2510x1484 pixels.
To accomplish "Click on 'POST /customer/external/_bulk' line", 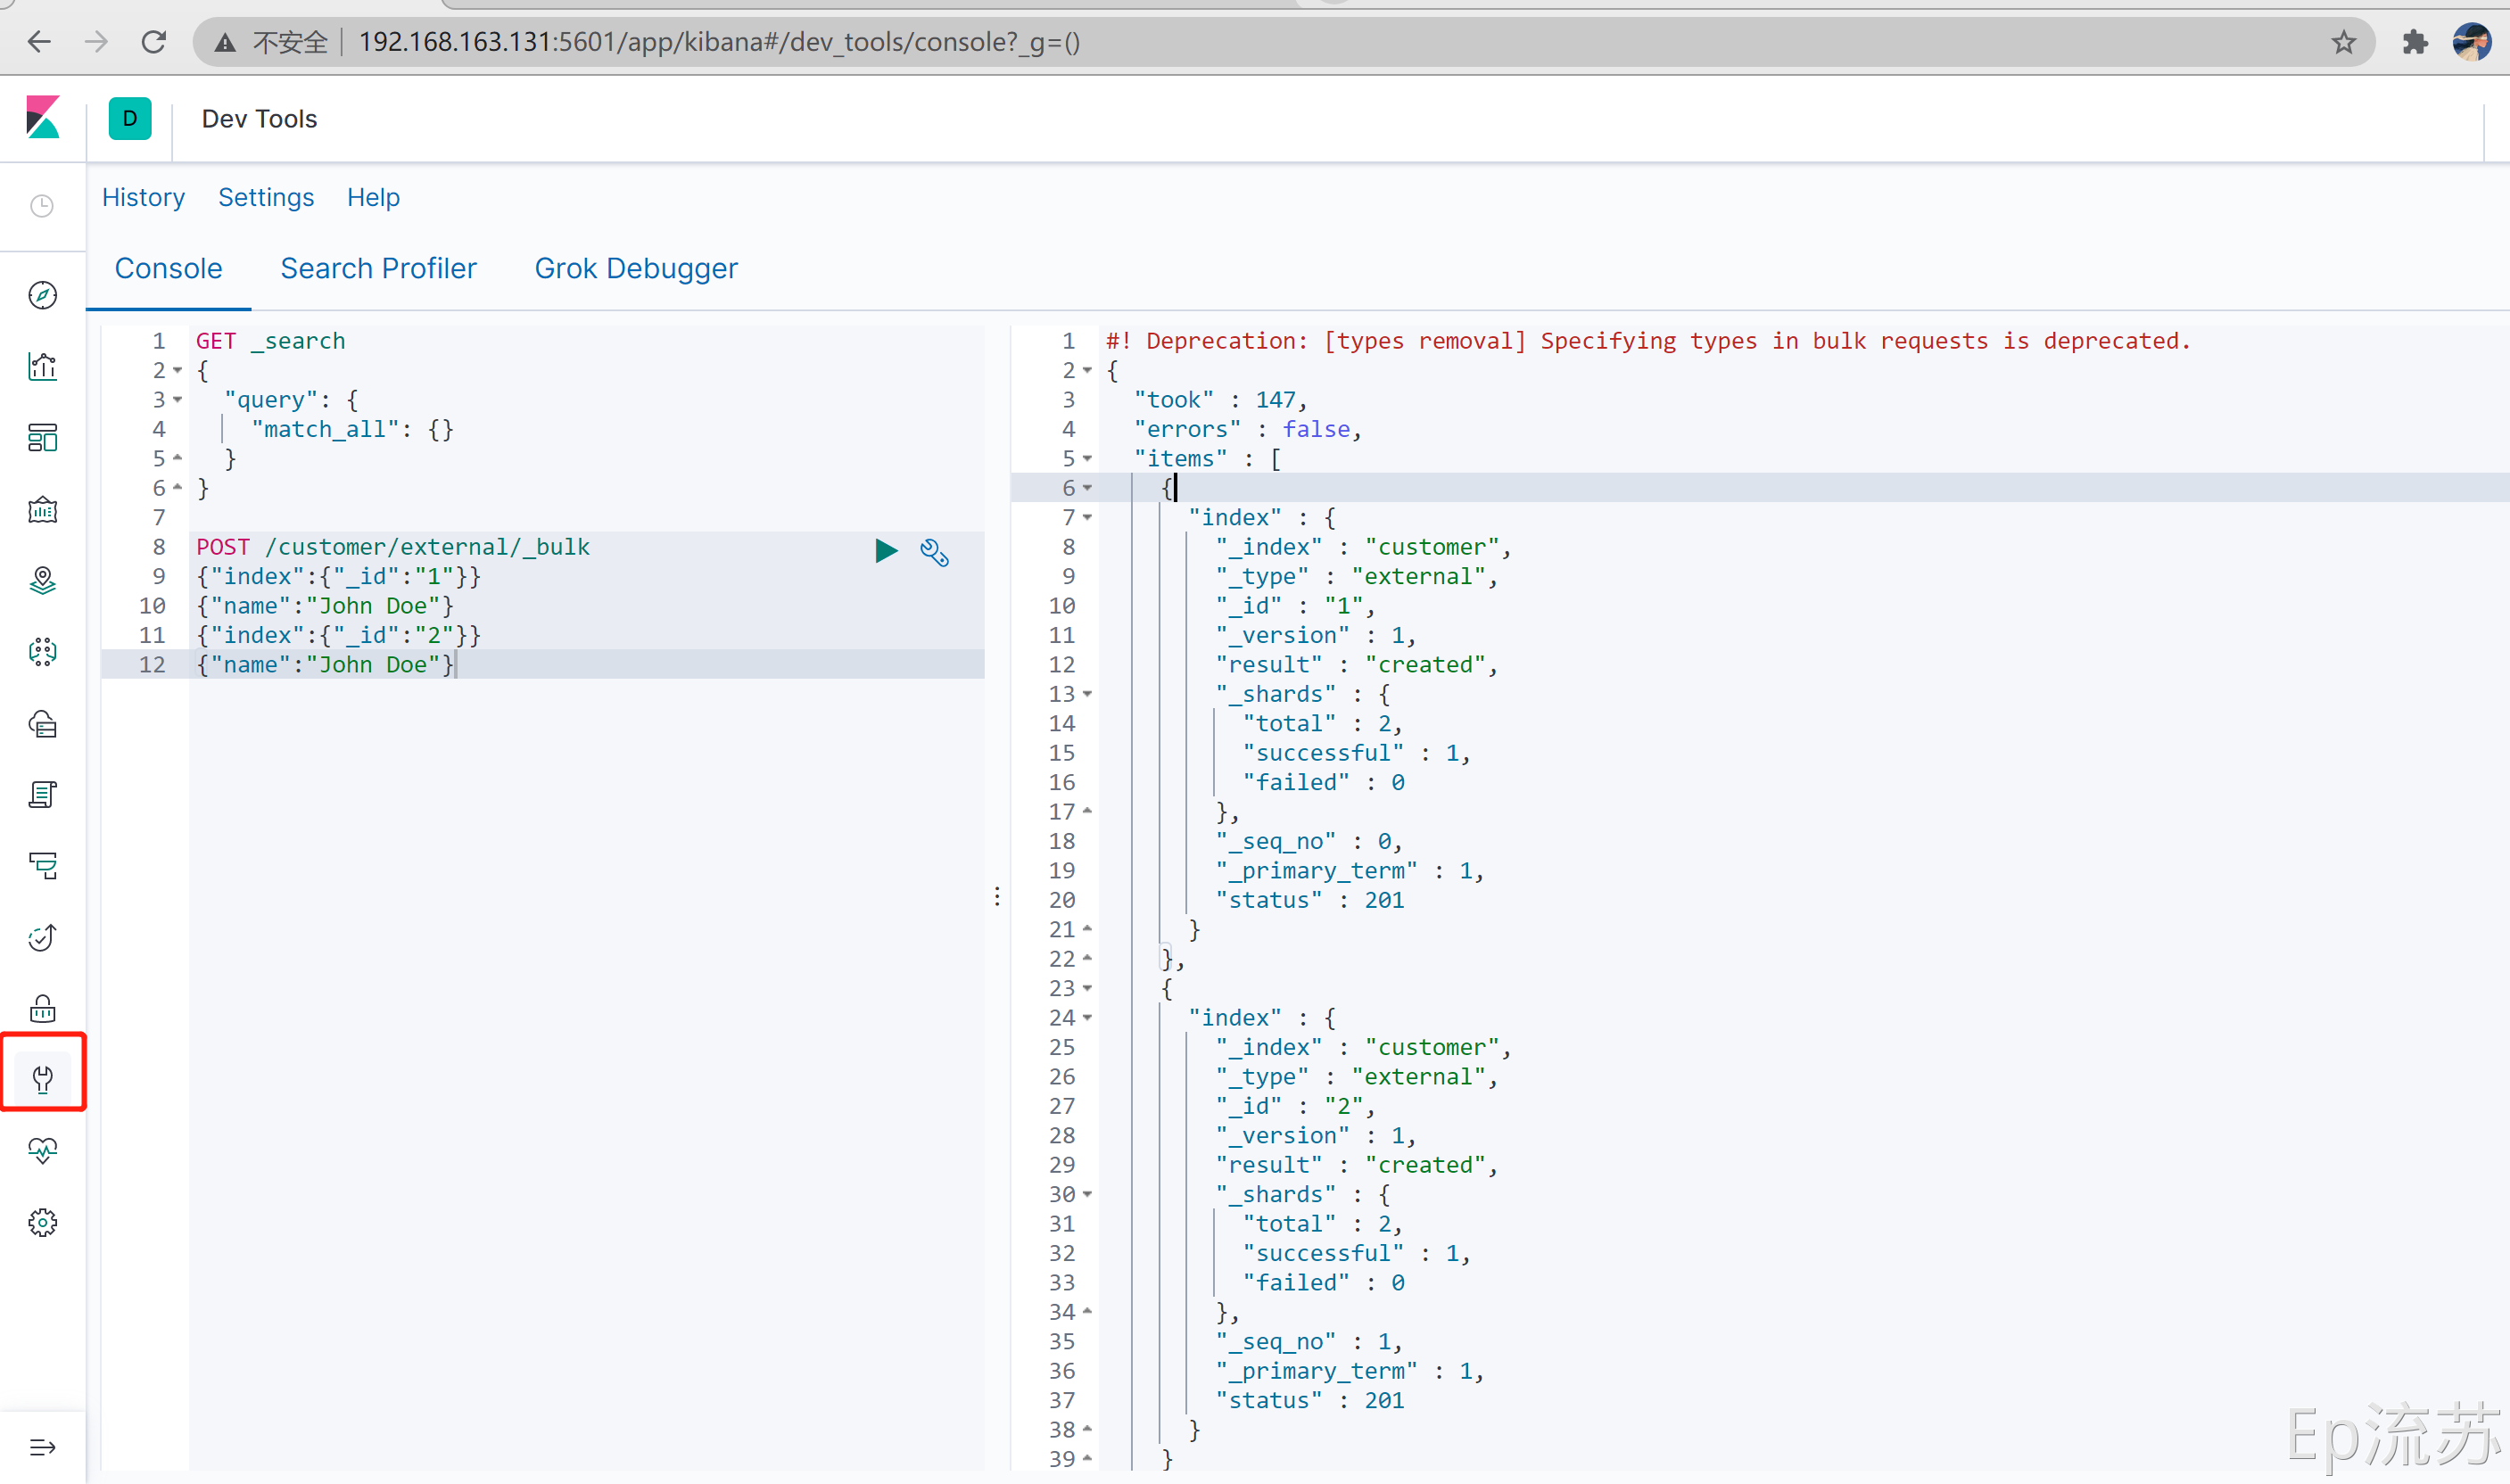I will click(x=393, y=547).
